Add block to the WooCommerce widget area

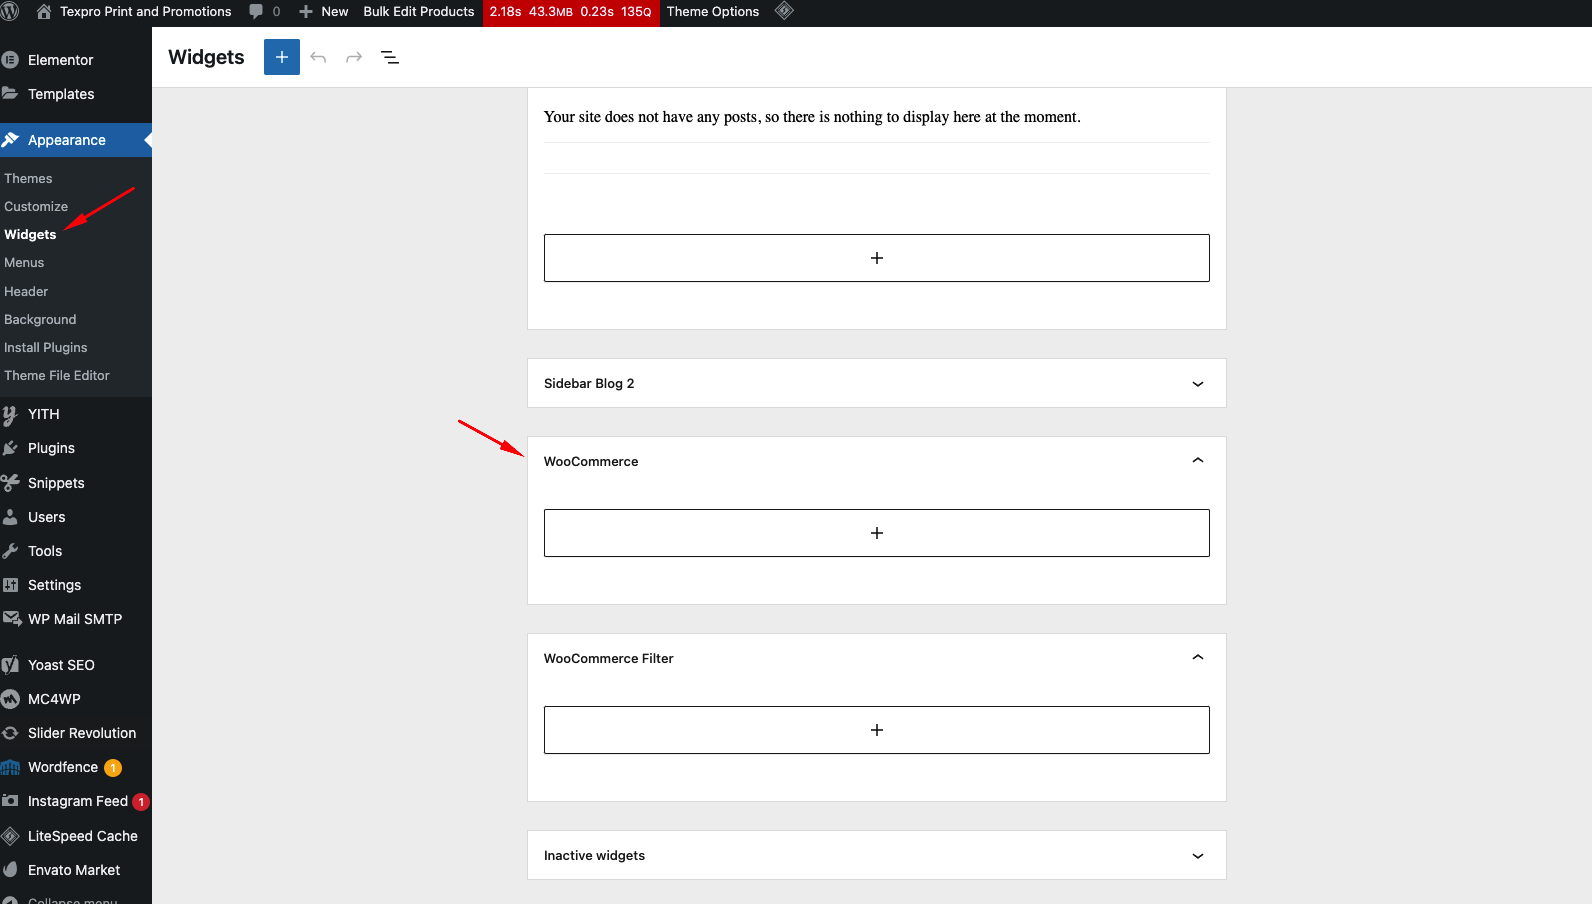877,533
